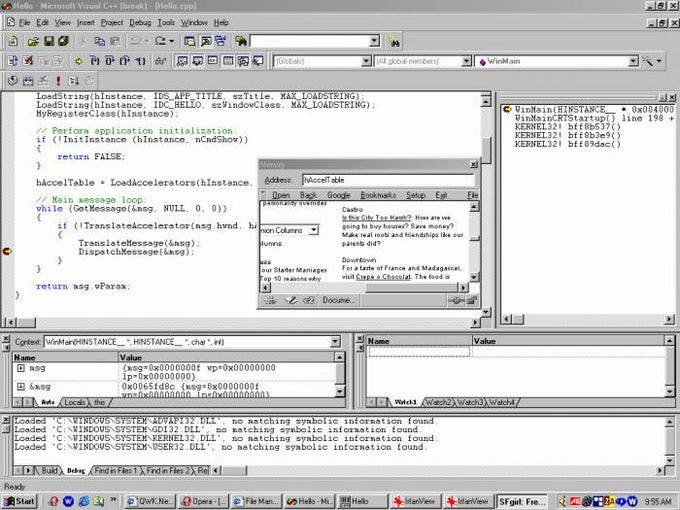This screenshot has width=680, height=510.
Task: Click the Restart debugger icon
Action: pos(13,61)
